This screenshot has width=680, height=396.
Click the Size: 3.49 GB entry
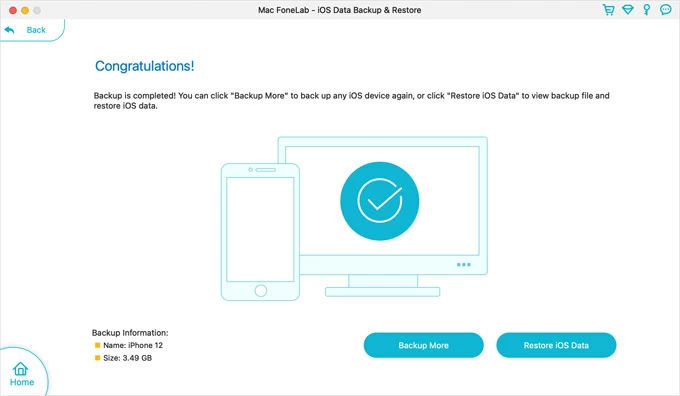click(x=128, y=358)
